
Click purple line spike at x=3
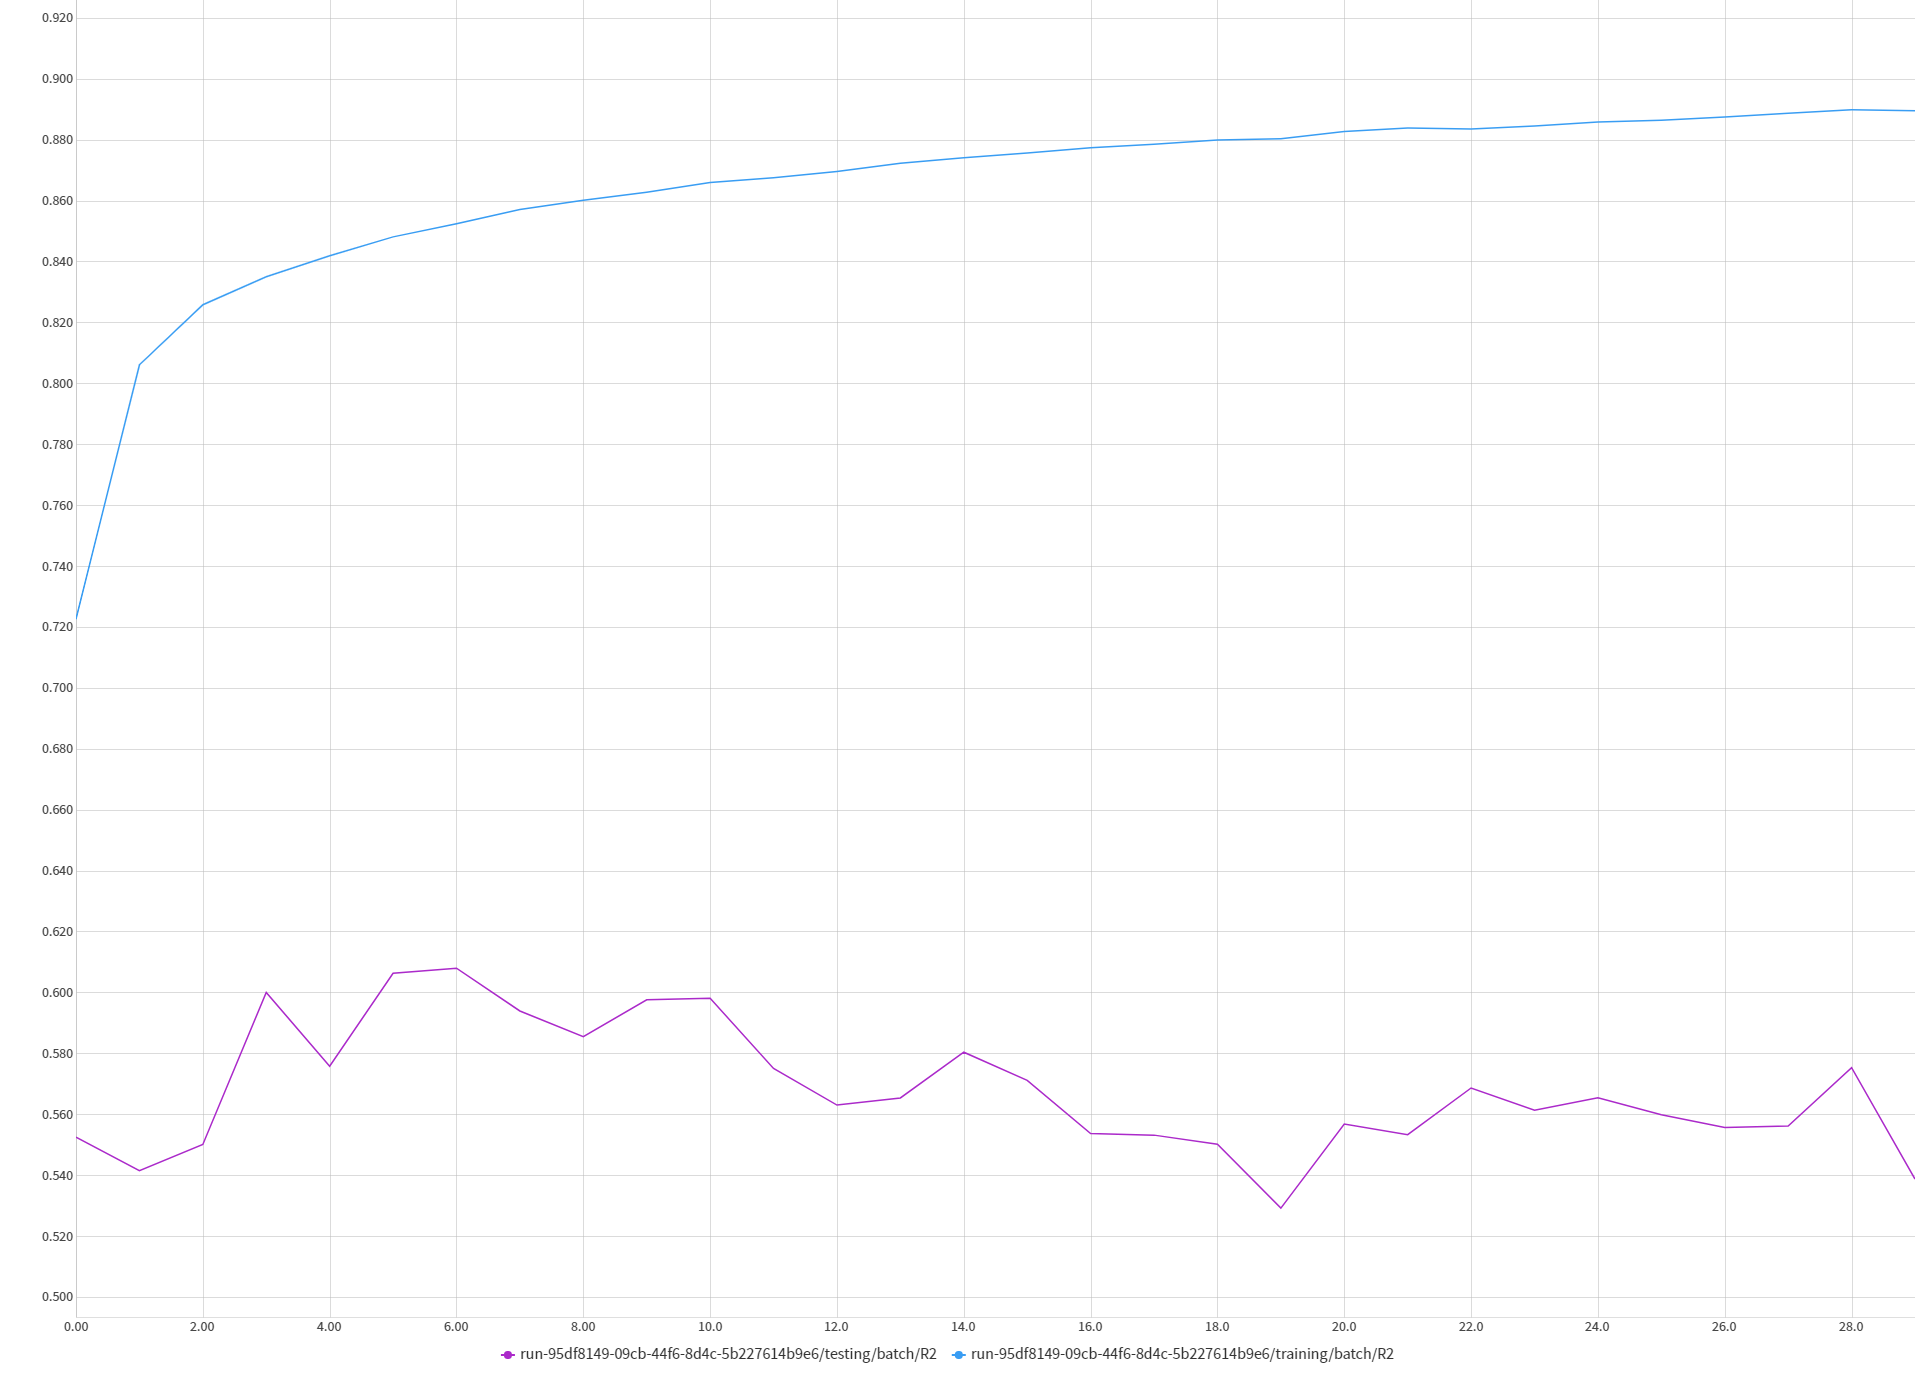tap(266, 992)
